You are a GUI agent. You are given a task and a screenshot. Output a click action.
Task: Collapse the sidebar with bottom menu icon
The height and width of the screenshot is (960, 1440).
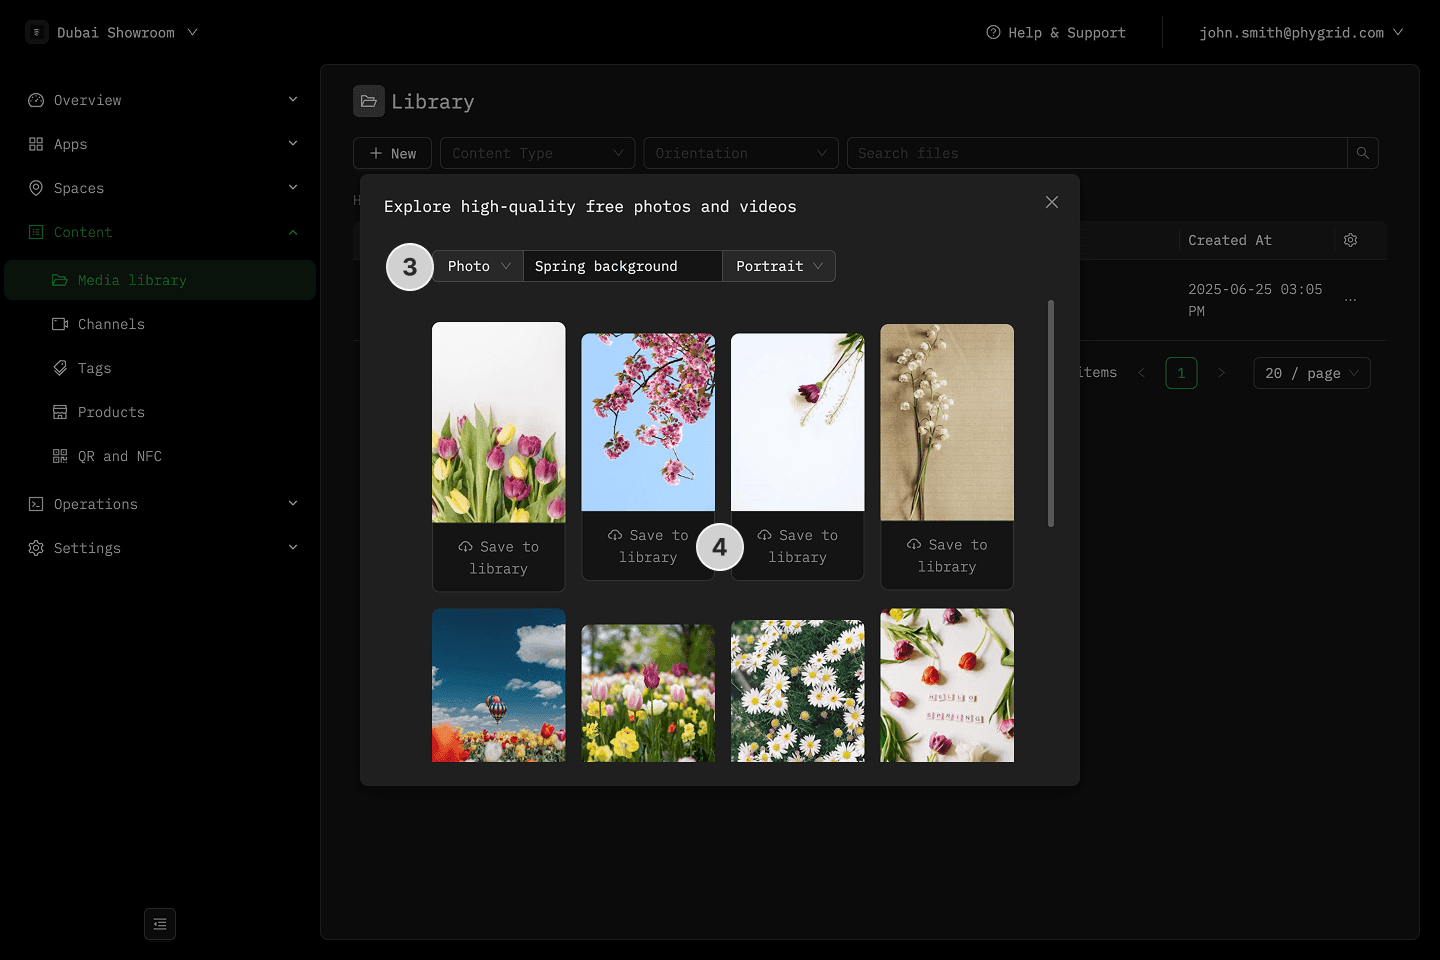(160, 924)
